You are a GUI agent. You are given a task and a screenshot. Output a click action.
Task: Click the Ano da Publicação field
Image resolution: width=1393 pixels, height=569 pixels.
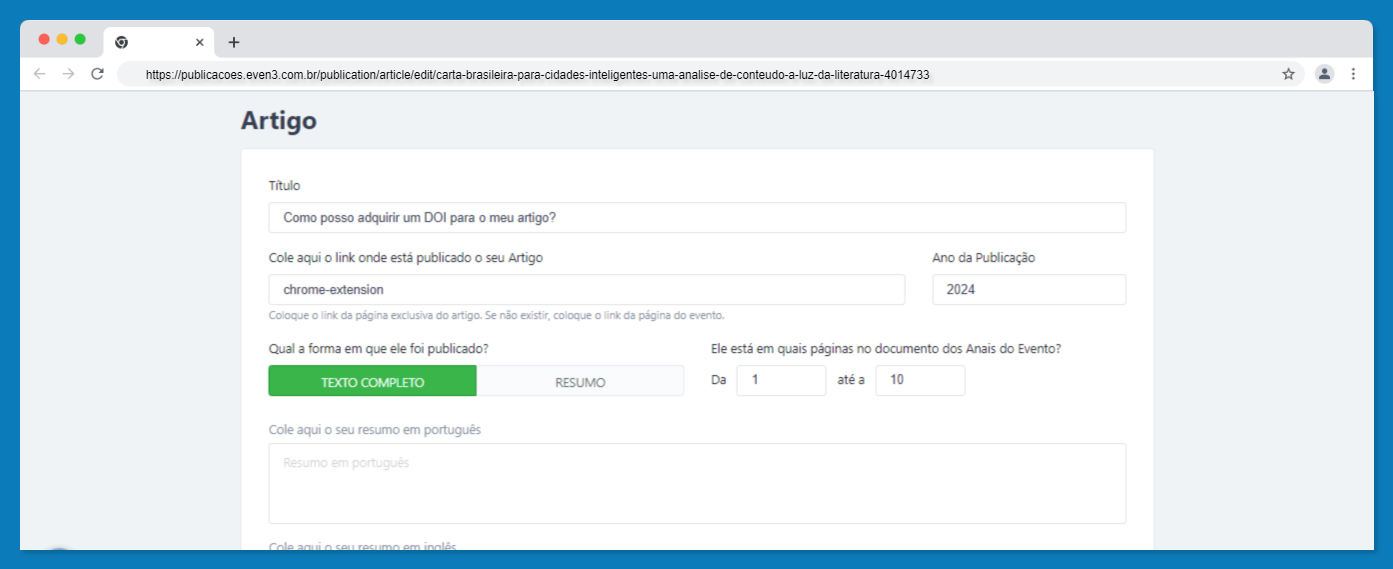coord(1029,290)
